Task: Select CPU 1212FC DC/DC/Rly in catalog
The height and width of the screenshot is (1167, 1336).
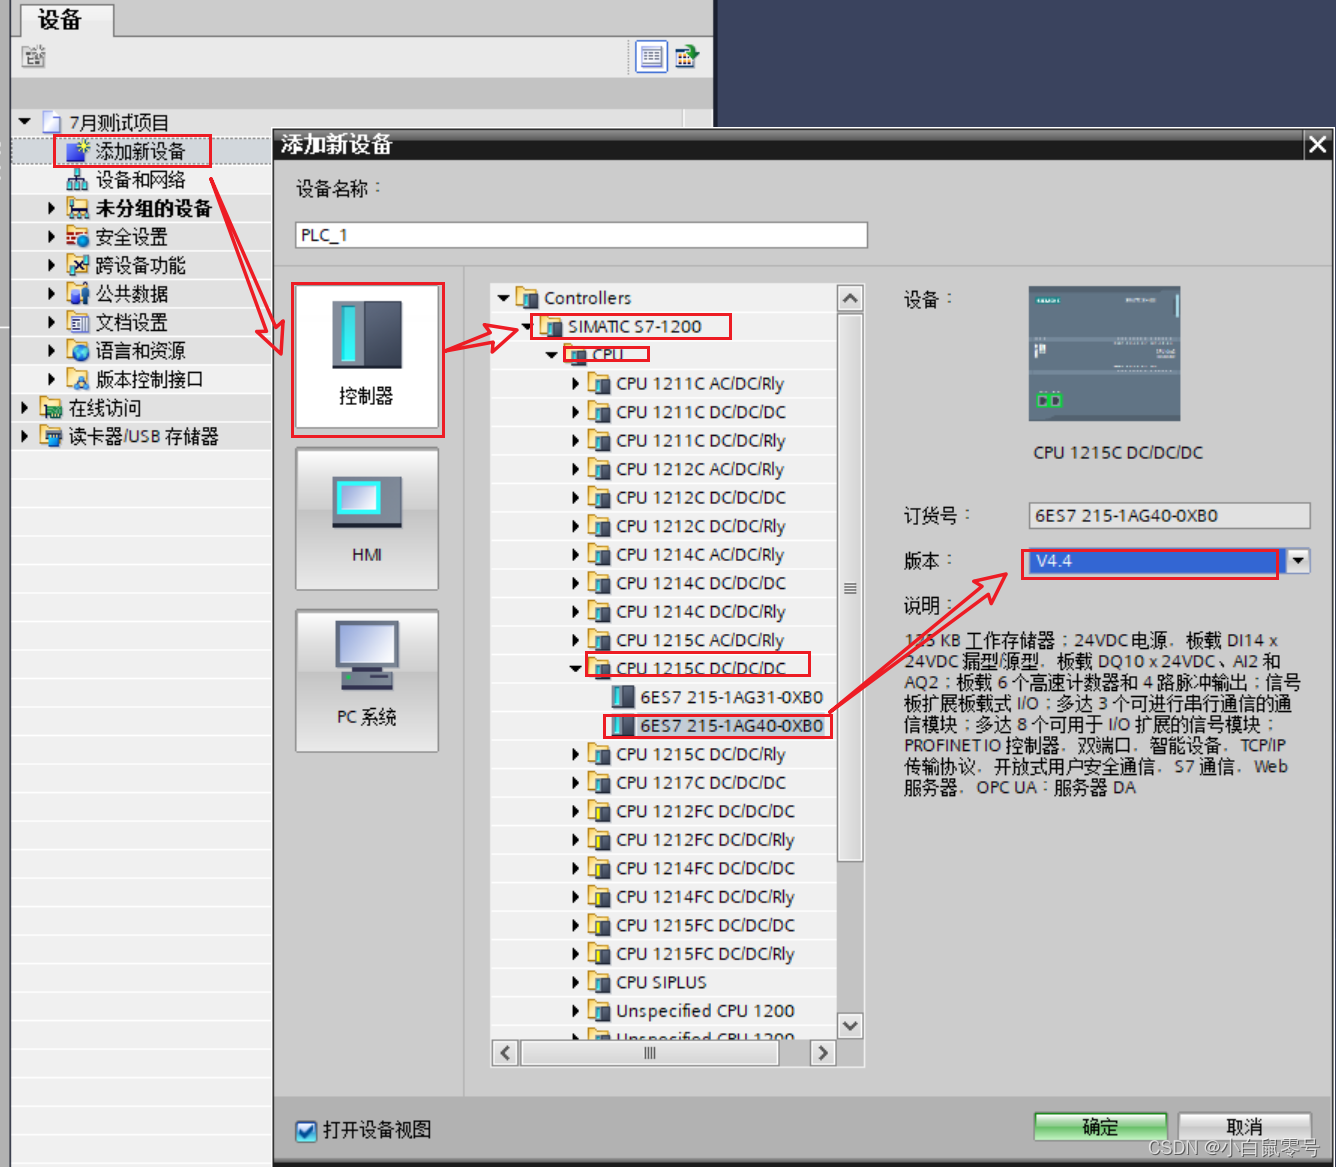Action: point(706,840)
